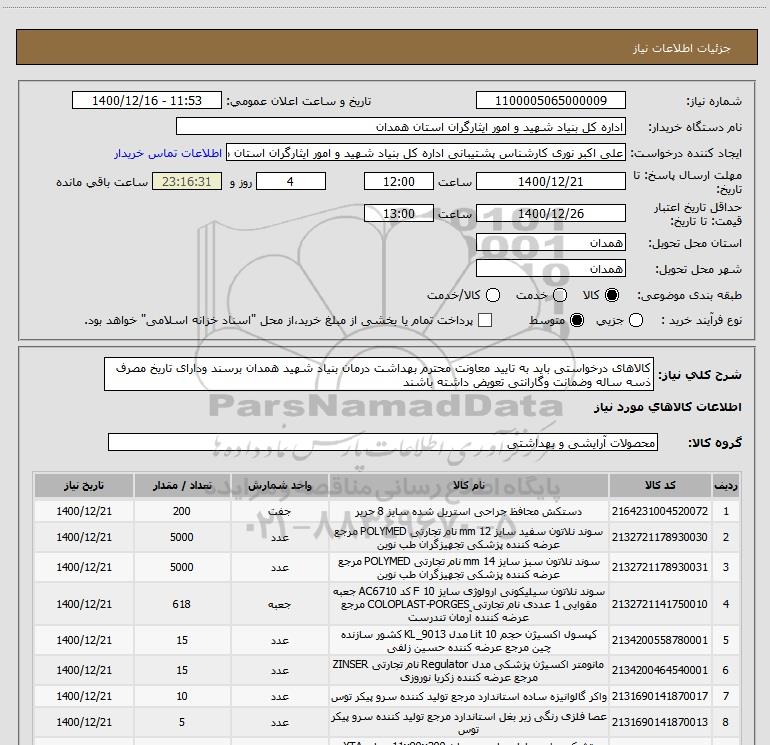Click the need number field 1100005065000009

pyautogui.click(x=550, y=100)
